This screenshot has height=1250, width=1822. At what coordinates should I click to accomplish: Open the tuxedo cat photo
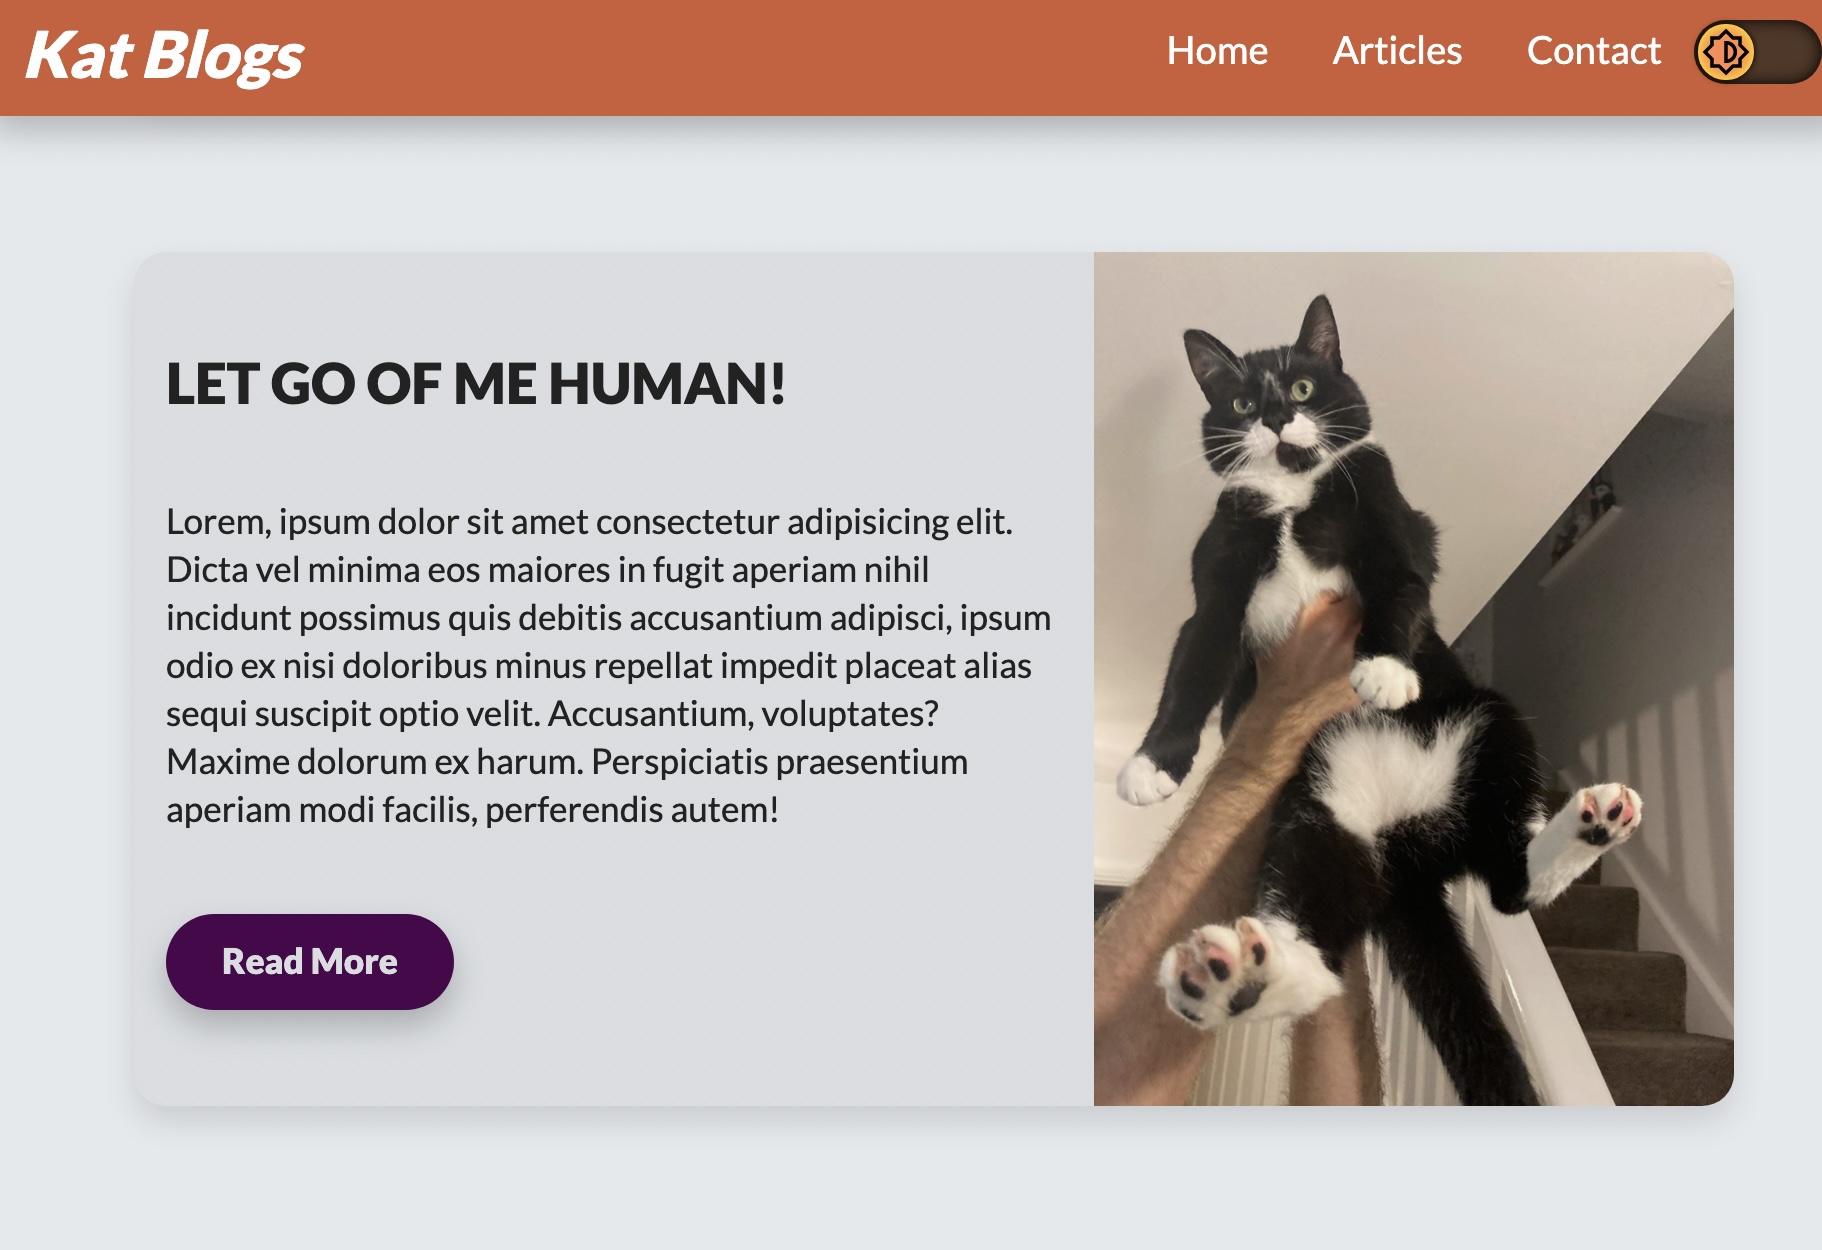[1414, 679]
